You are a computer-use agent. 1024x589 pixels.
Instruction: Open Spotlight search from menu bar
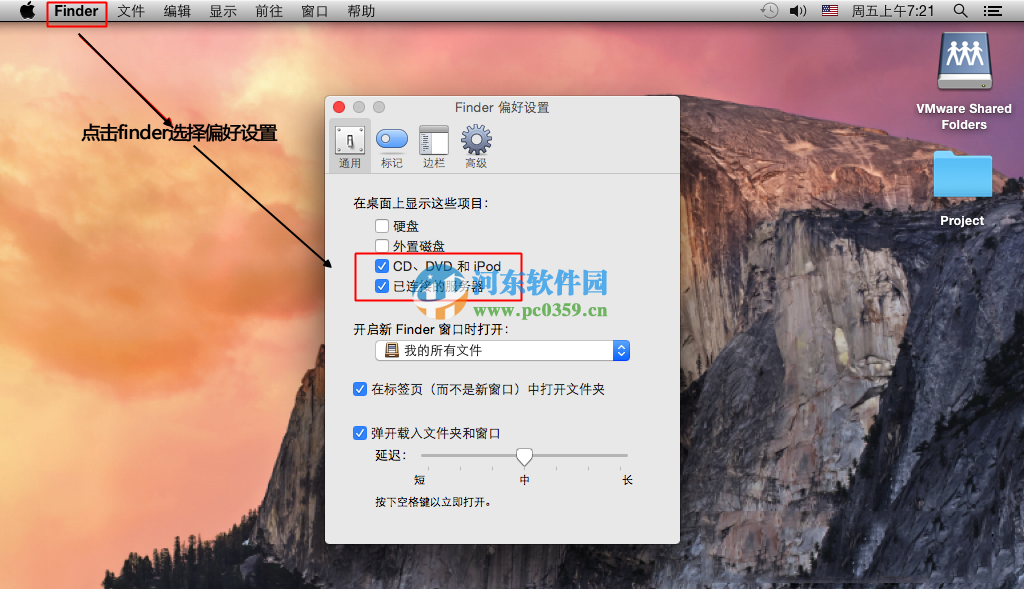[x=960, y=11]
